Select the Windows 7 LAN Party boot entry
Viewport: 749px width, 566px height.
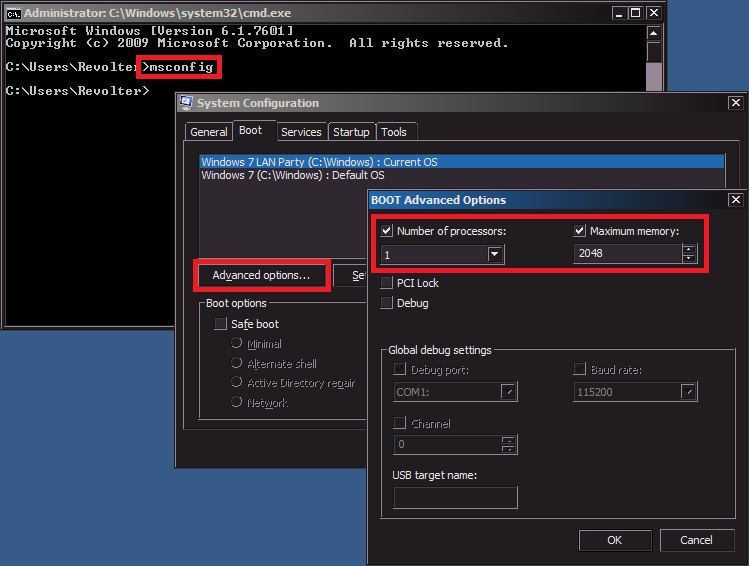[x=461, y=162]
